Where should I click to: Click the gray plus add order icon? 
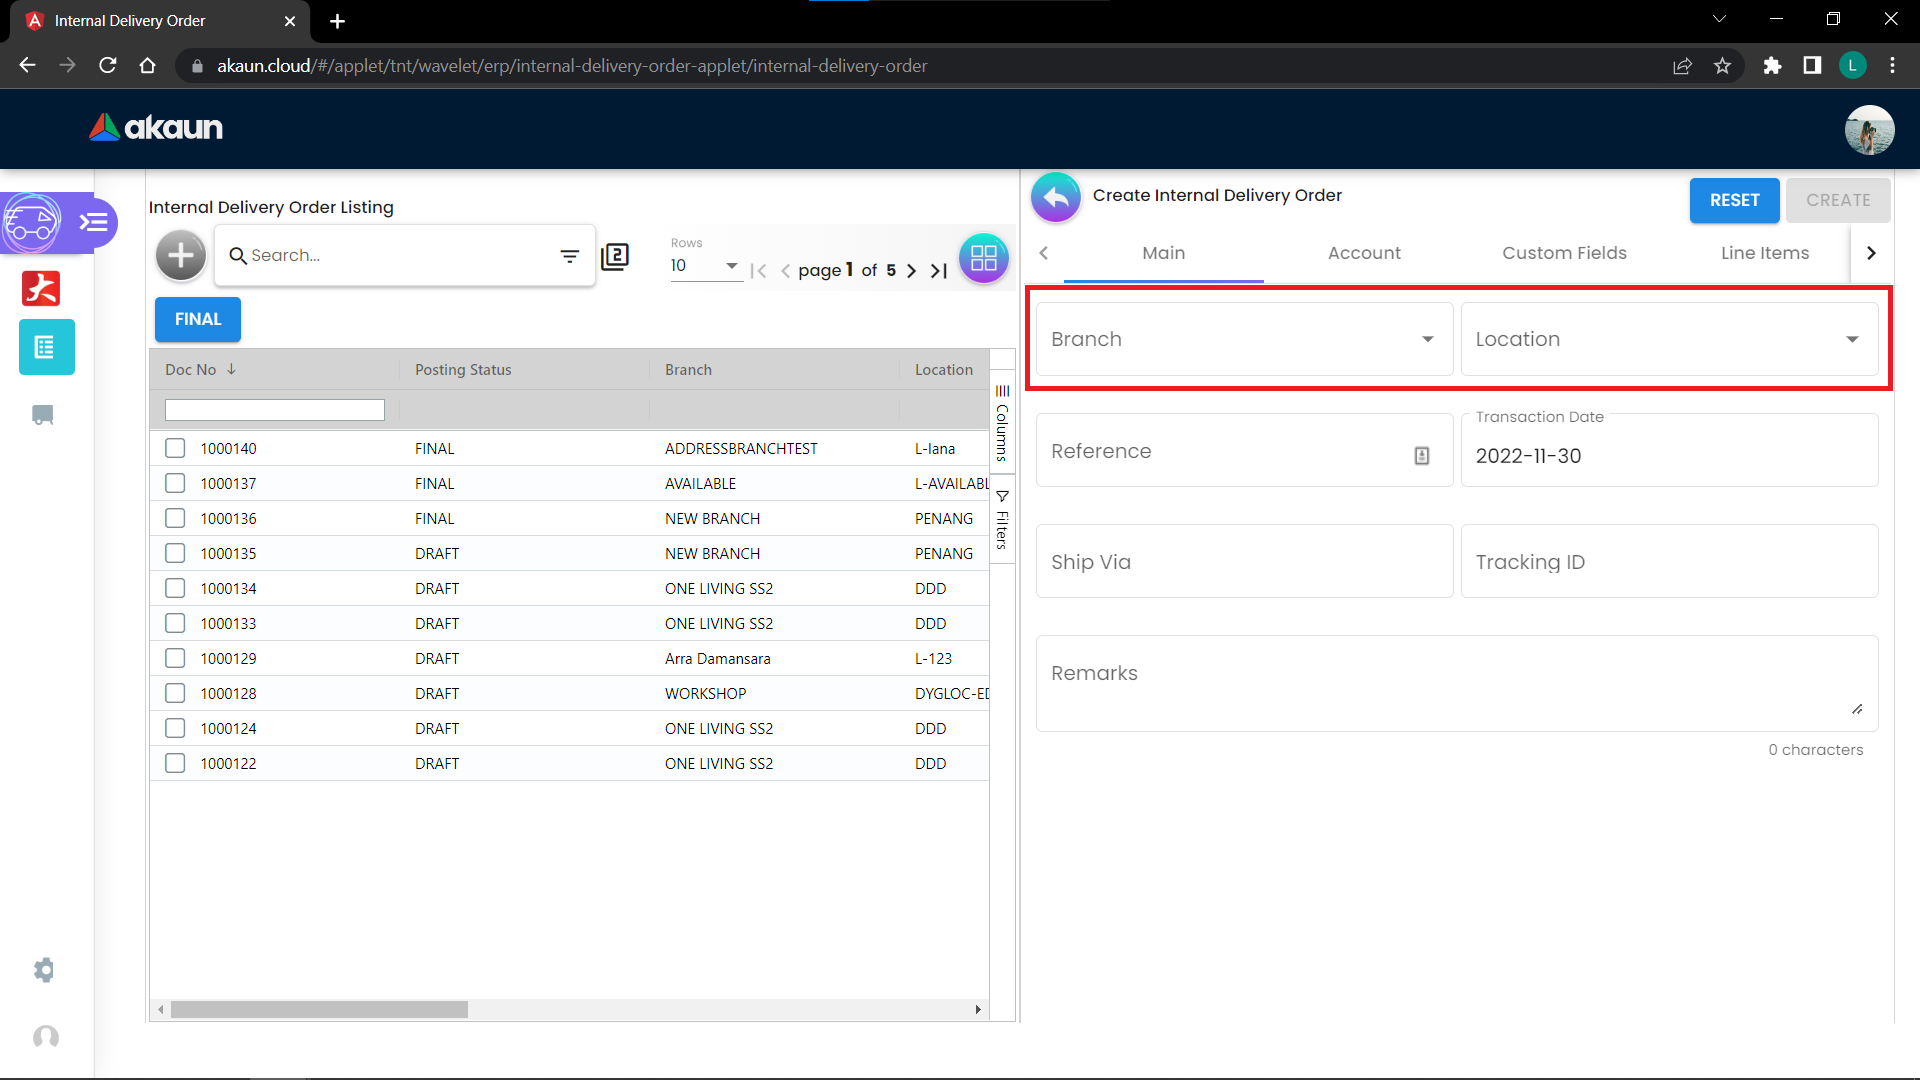[181, 256]
